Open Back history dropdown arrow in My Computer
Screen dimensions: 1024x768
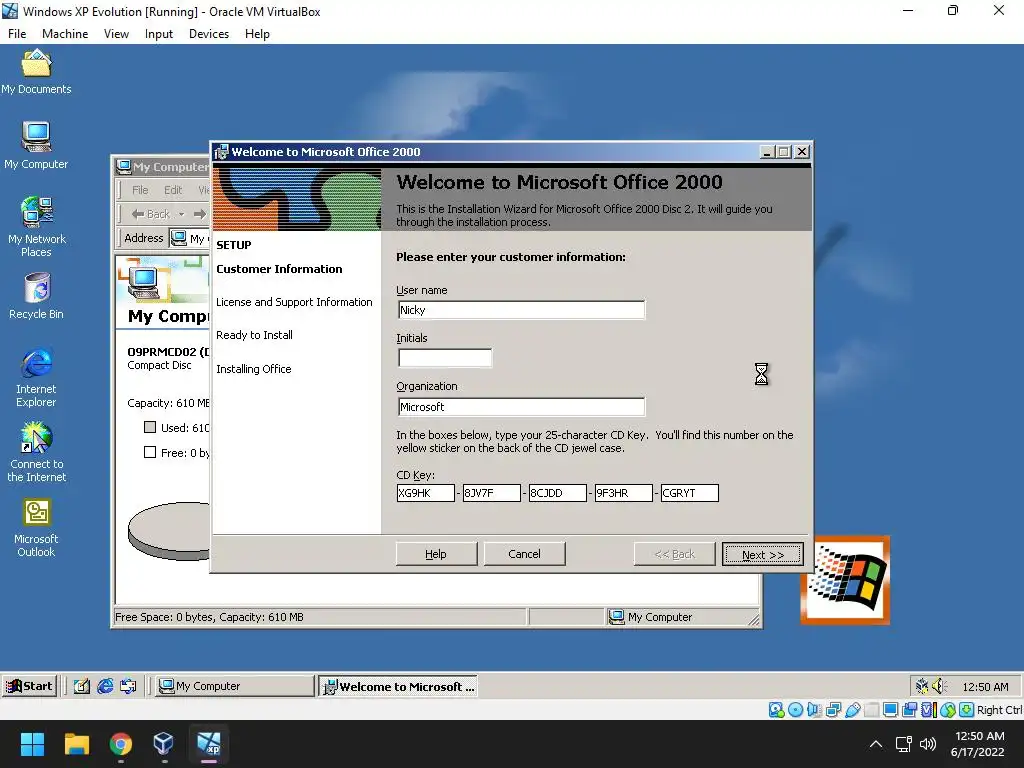tap(182, 214)
